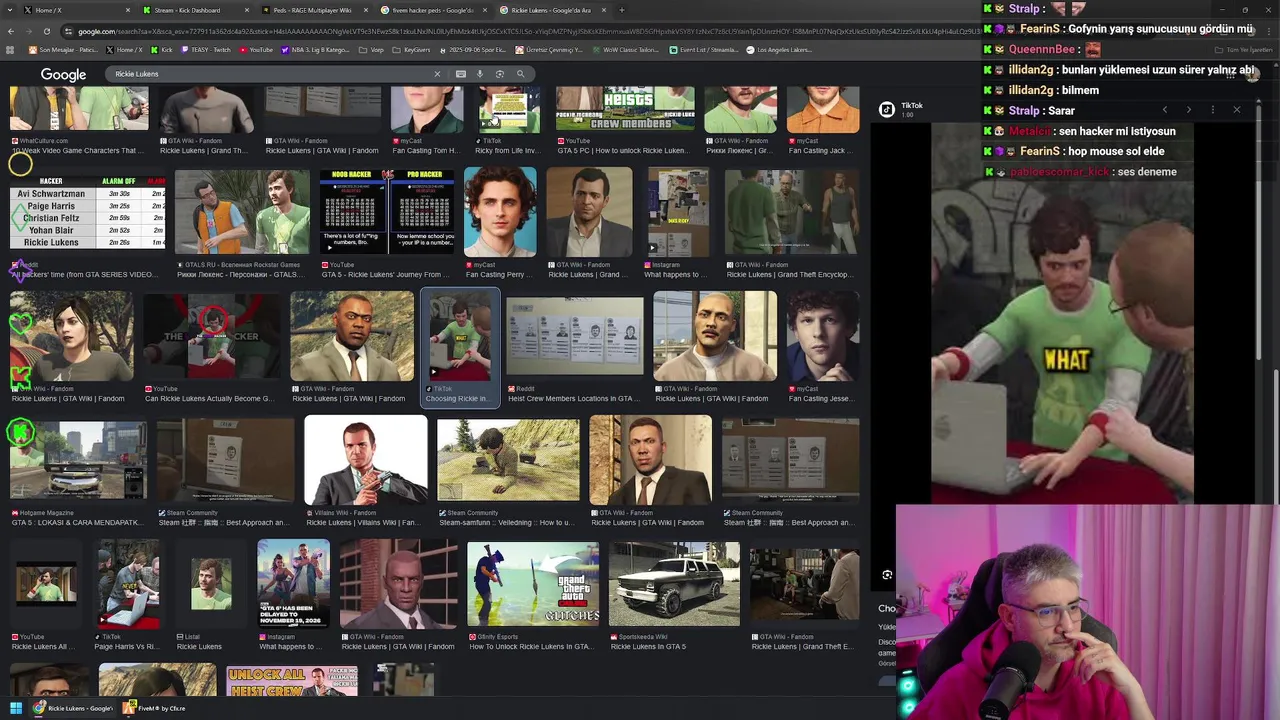Open Steam-samfunn Veiledning thumbnail

pyautogui.click(x=508, y=460)
